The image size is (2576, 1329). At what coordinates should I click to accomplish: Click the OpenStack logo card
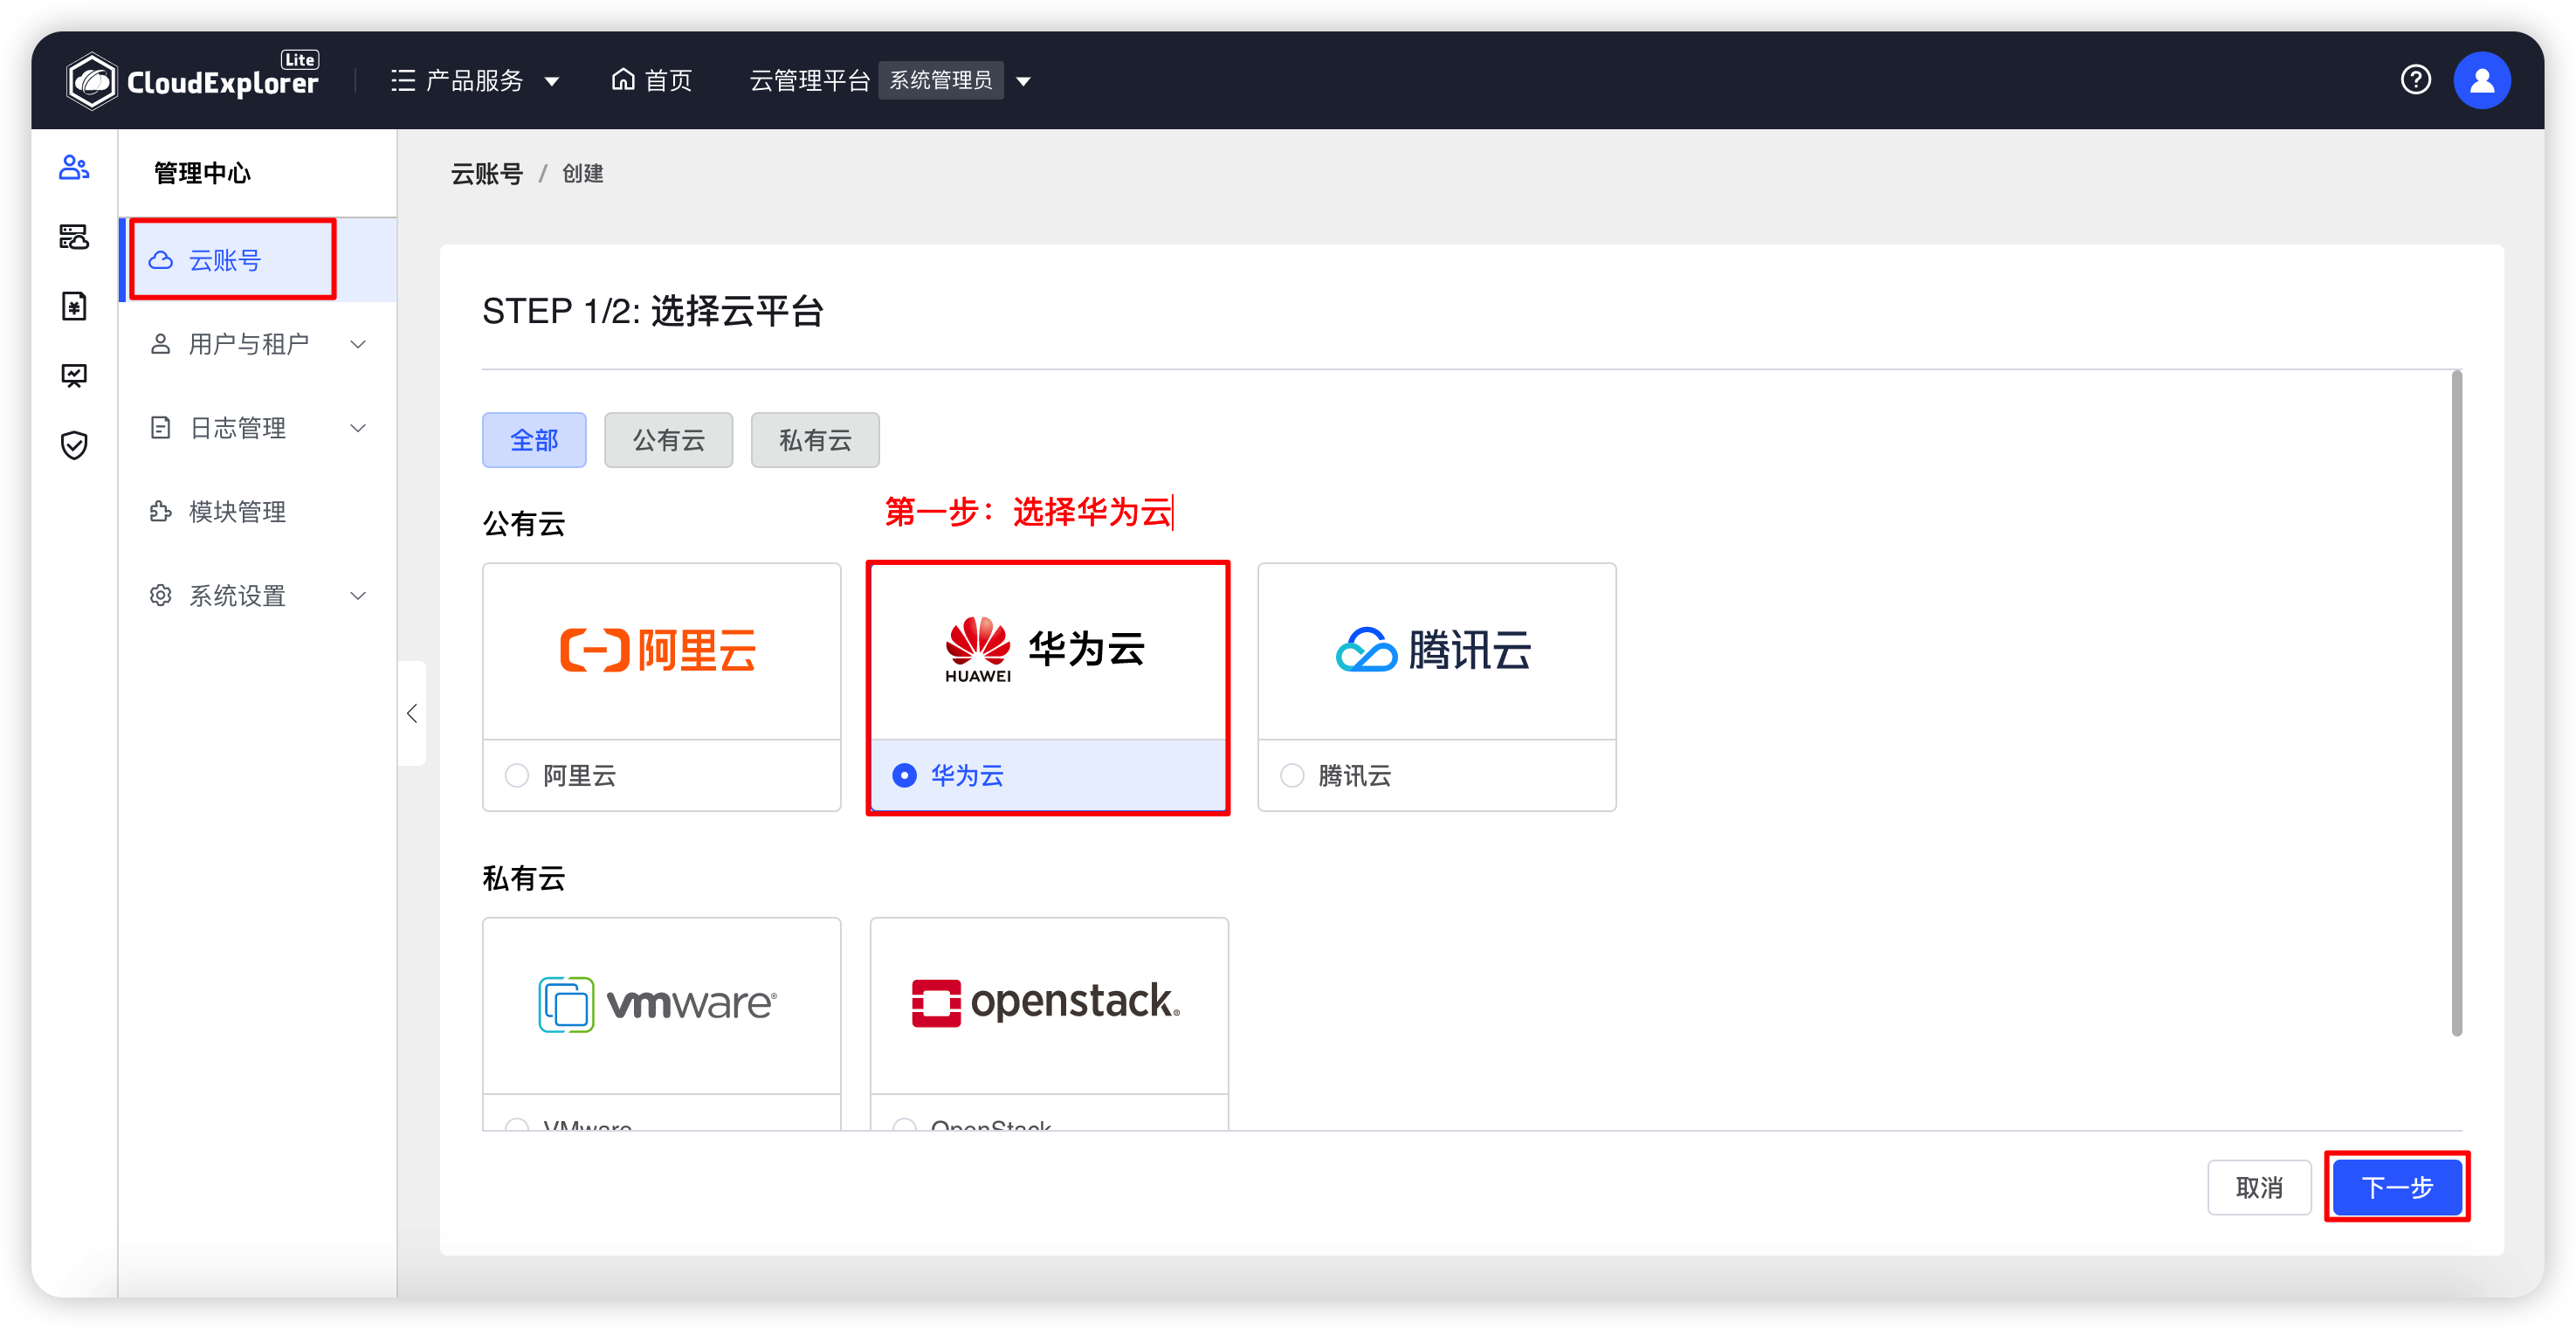tap(1049, 1005)
